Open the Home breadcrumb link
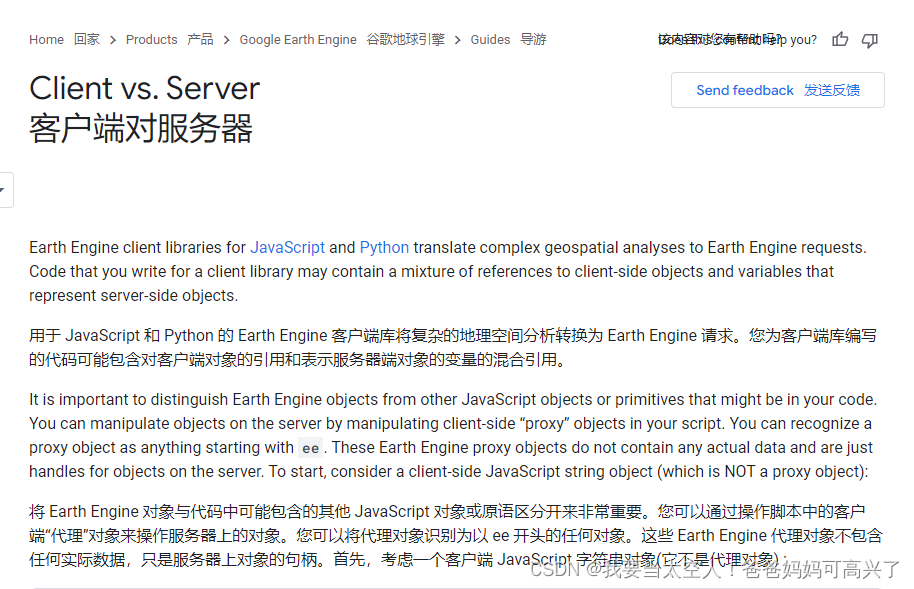Viewport: 914px width, 589px height. click(x=47, y=40)
